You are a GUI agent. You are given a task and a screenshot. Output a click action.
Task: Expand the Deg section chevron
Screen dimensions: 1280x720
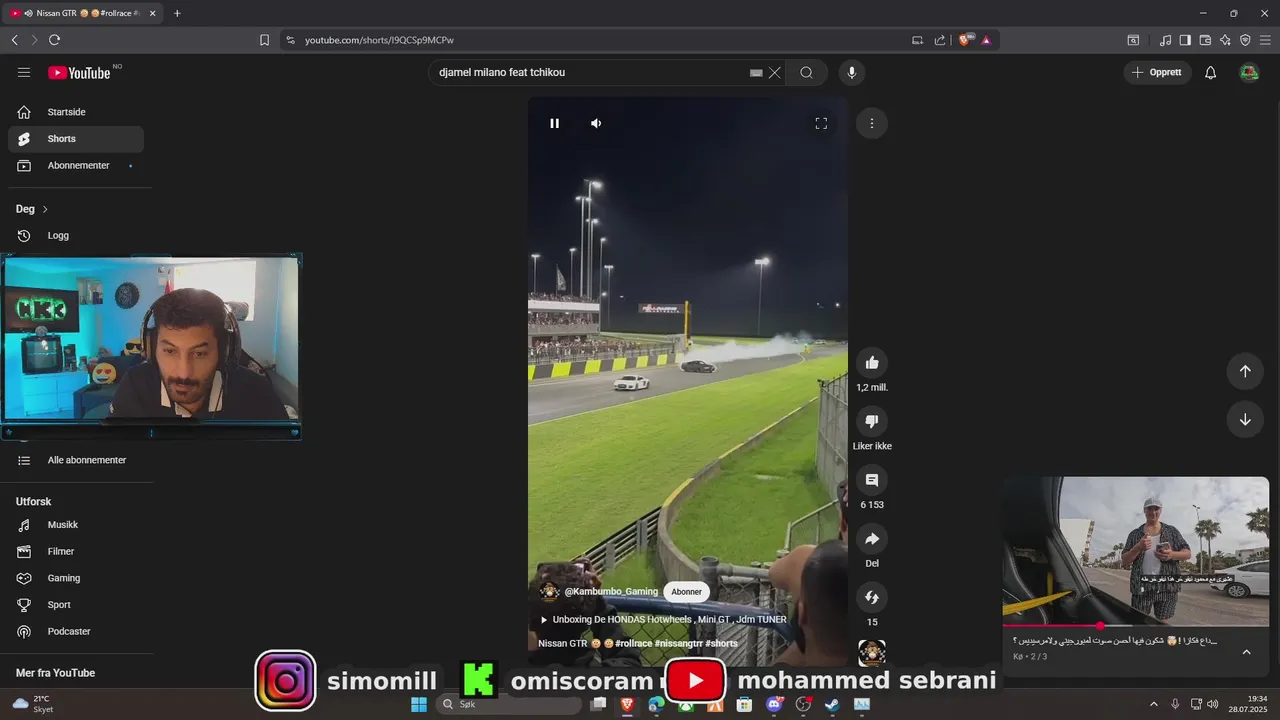(x=45, y=209)
